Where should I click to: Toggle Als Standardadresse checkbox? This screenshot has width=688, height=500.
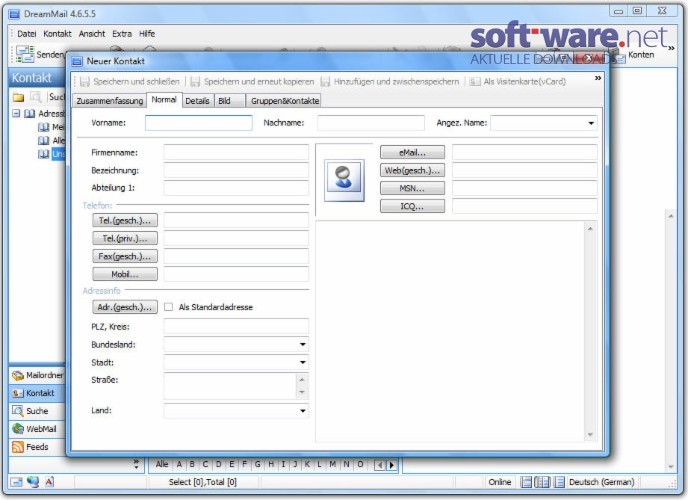point(168,307)
